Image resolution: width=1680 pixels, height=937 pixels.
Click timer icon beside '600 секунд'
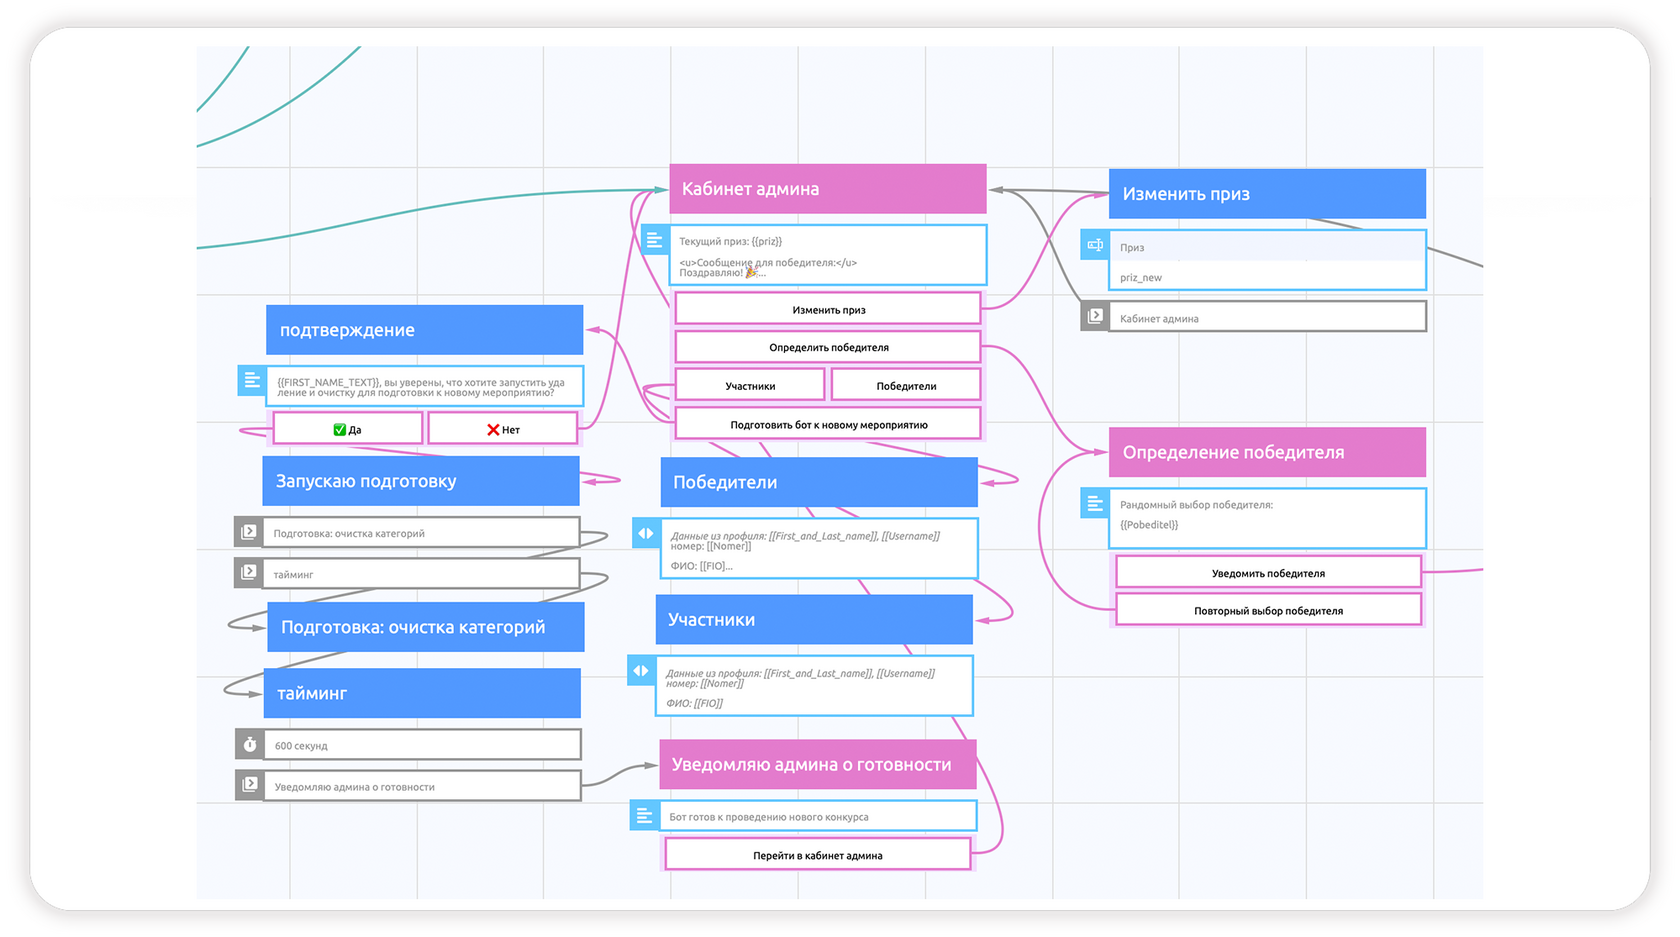(250, 745)
